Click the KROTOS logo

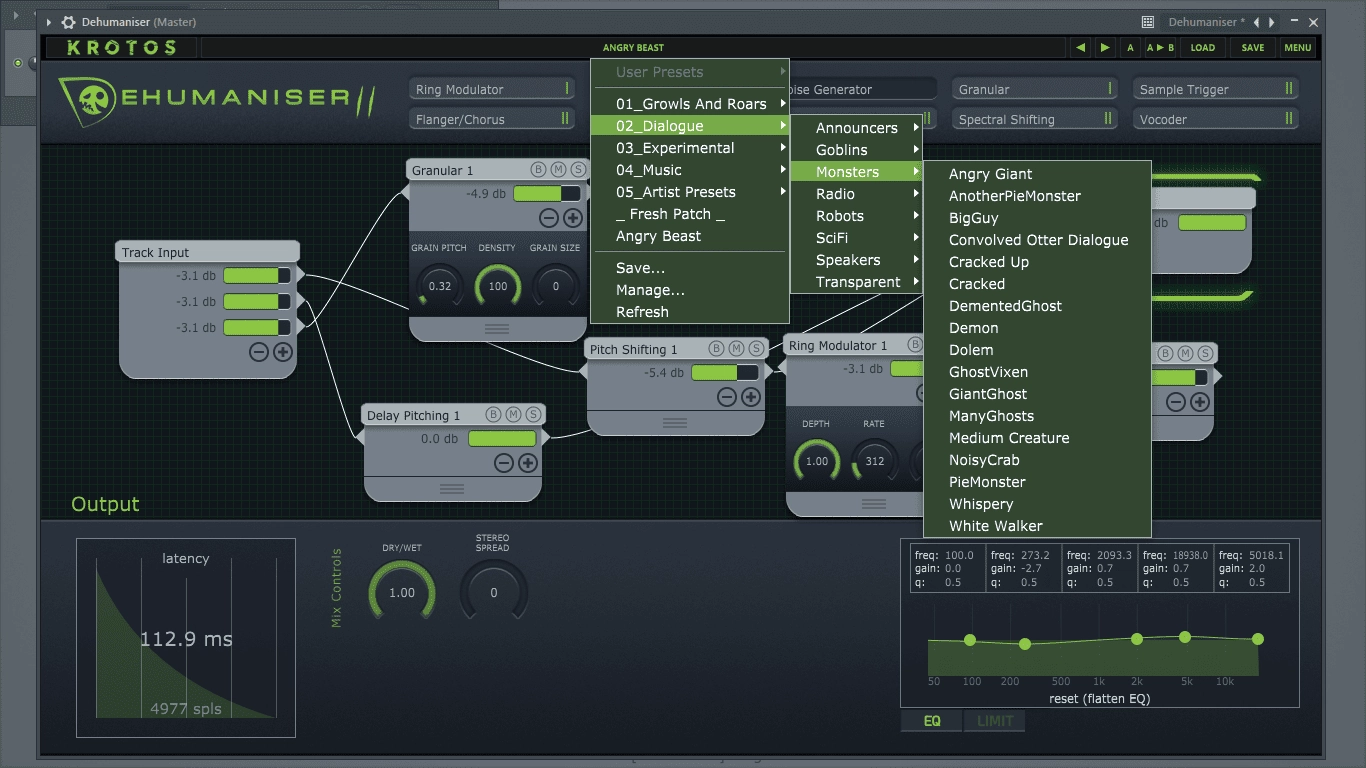coord(122,47)
